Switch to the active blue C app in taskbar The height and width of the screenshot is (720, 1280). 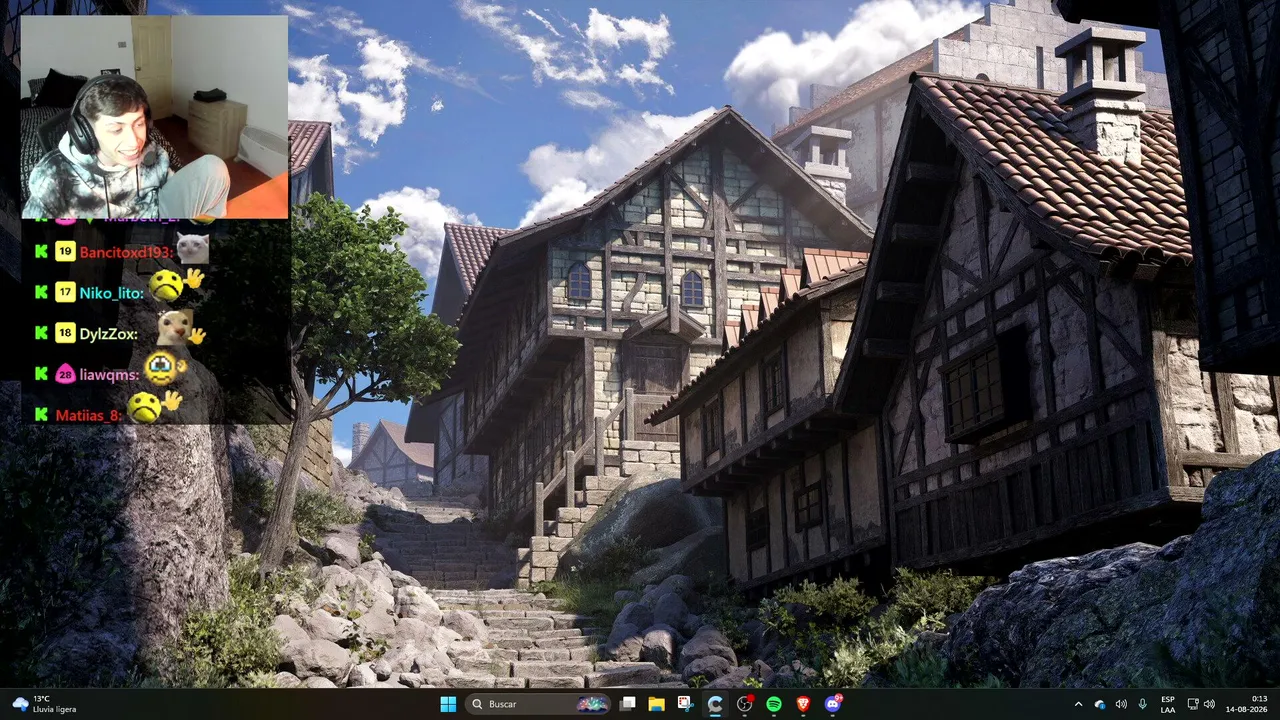(715, 704)
